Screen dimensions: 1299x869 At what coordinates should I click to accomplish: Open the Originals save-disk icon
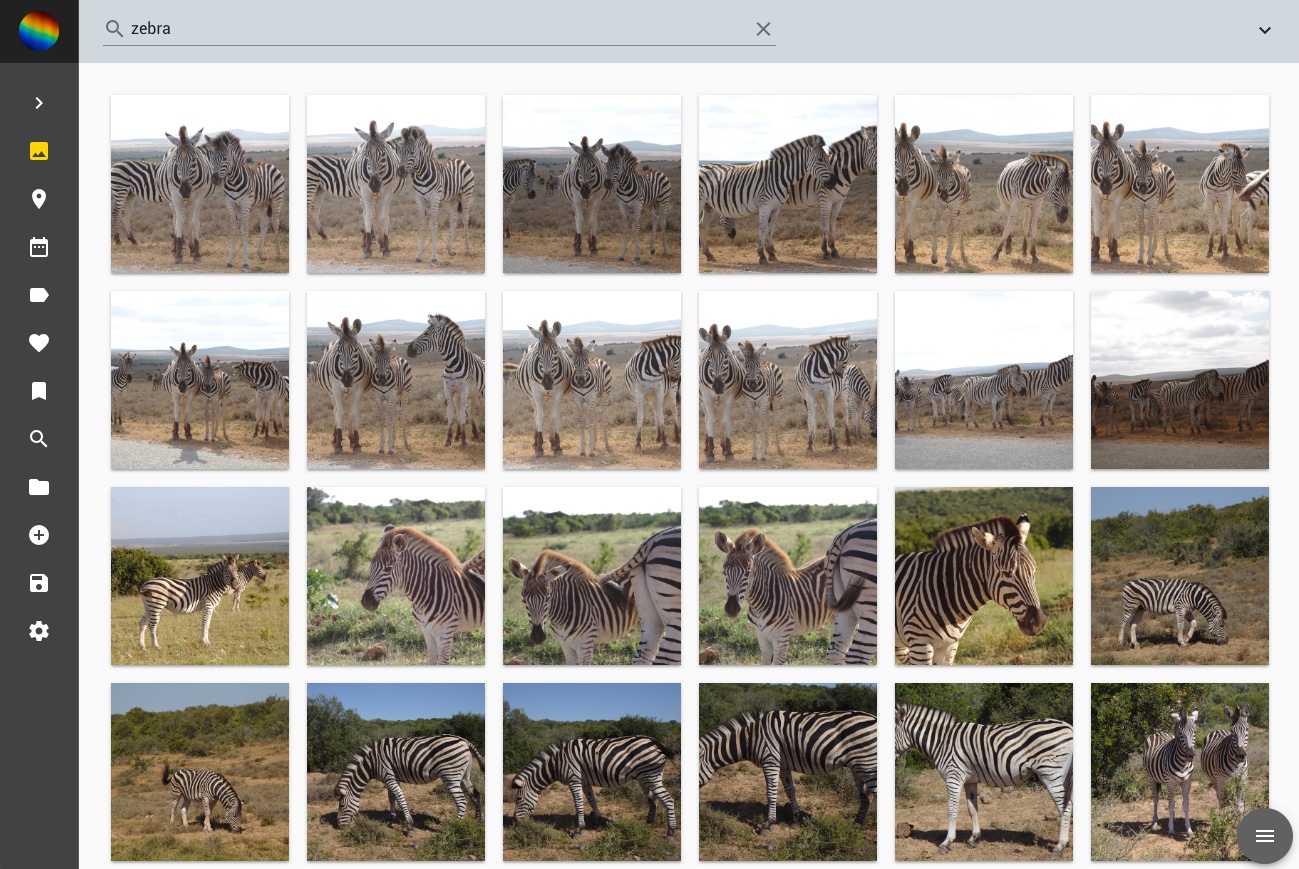(x=39, y=583)
